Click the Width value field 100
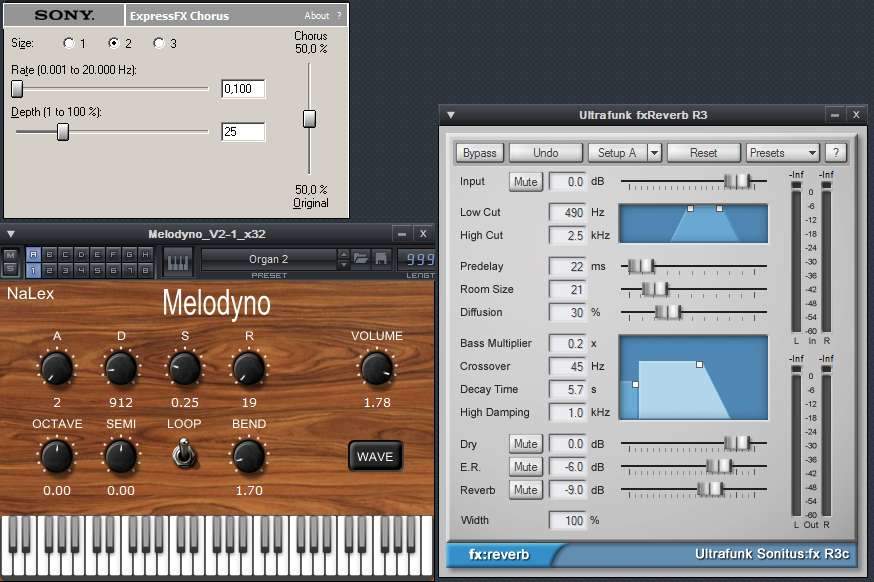This screenshot has width=874, height=582. coord(567,520)
